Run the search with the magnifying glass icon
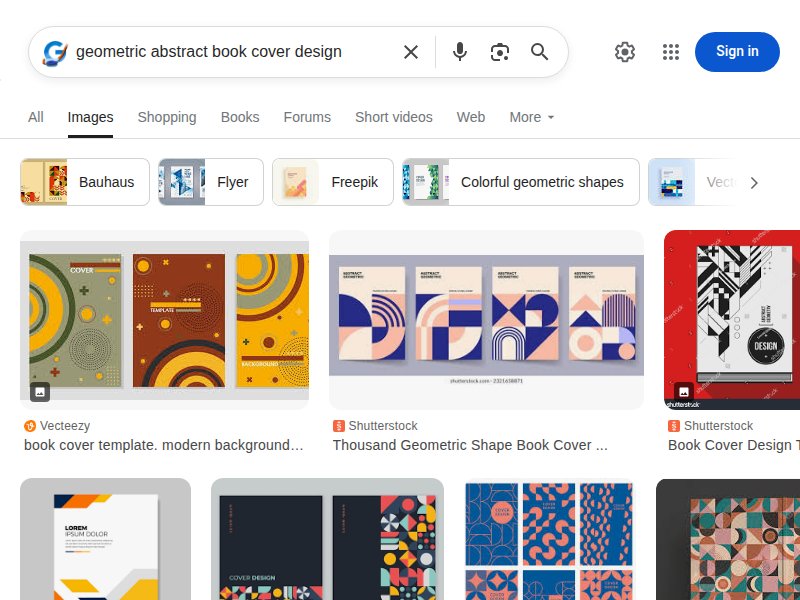This screenshot has height=600, width=800. pyautogui.click(x=540, y=52)
